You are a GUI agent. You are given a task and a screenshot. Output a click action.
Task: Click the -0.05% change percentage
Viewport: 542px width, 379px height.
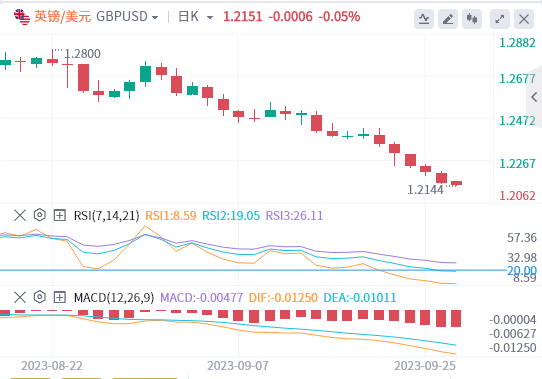click(339, 17)
